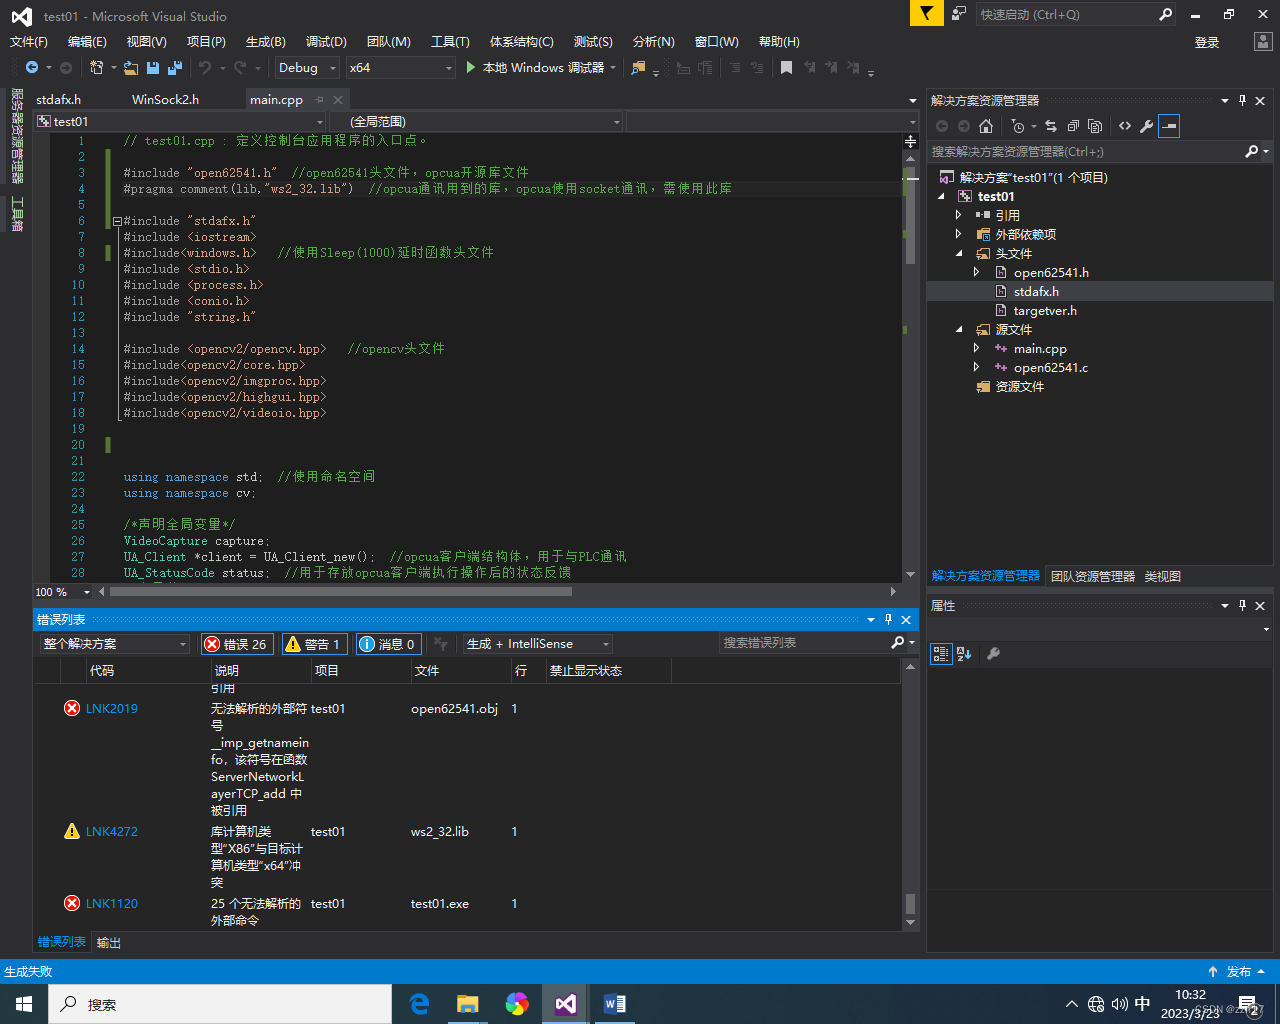This screenshot has height=1024, width=1280.
Task: Open the Build + IntelliSense dropdown
Action: 538,643
